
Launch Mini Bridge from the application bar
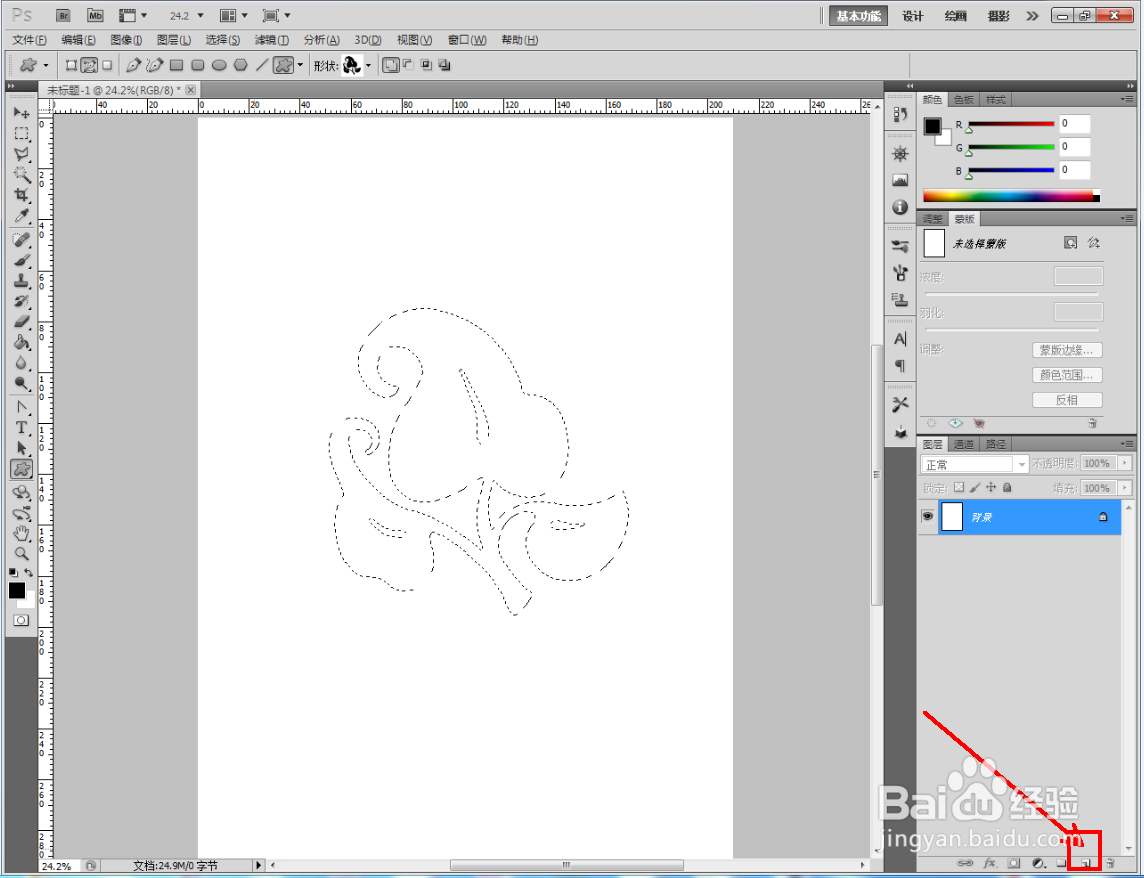[95, 15]
